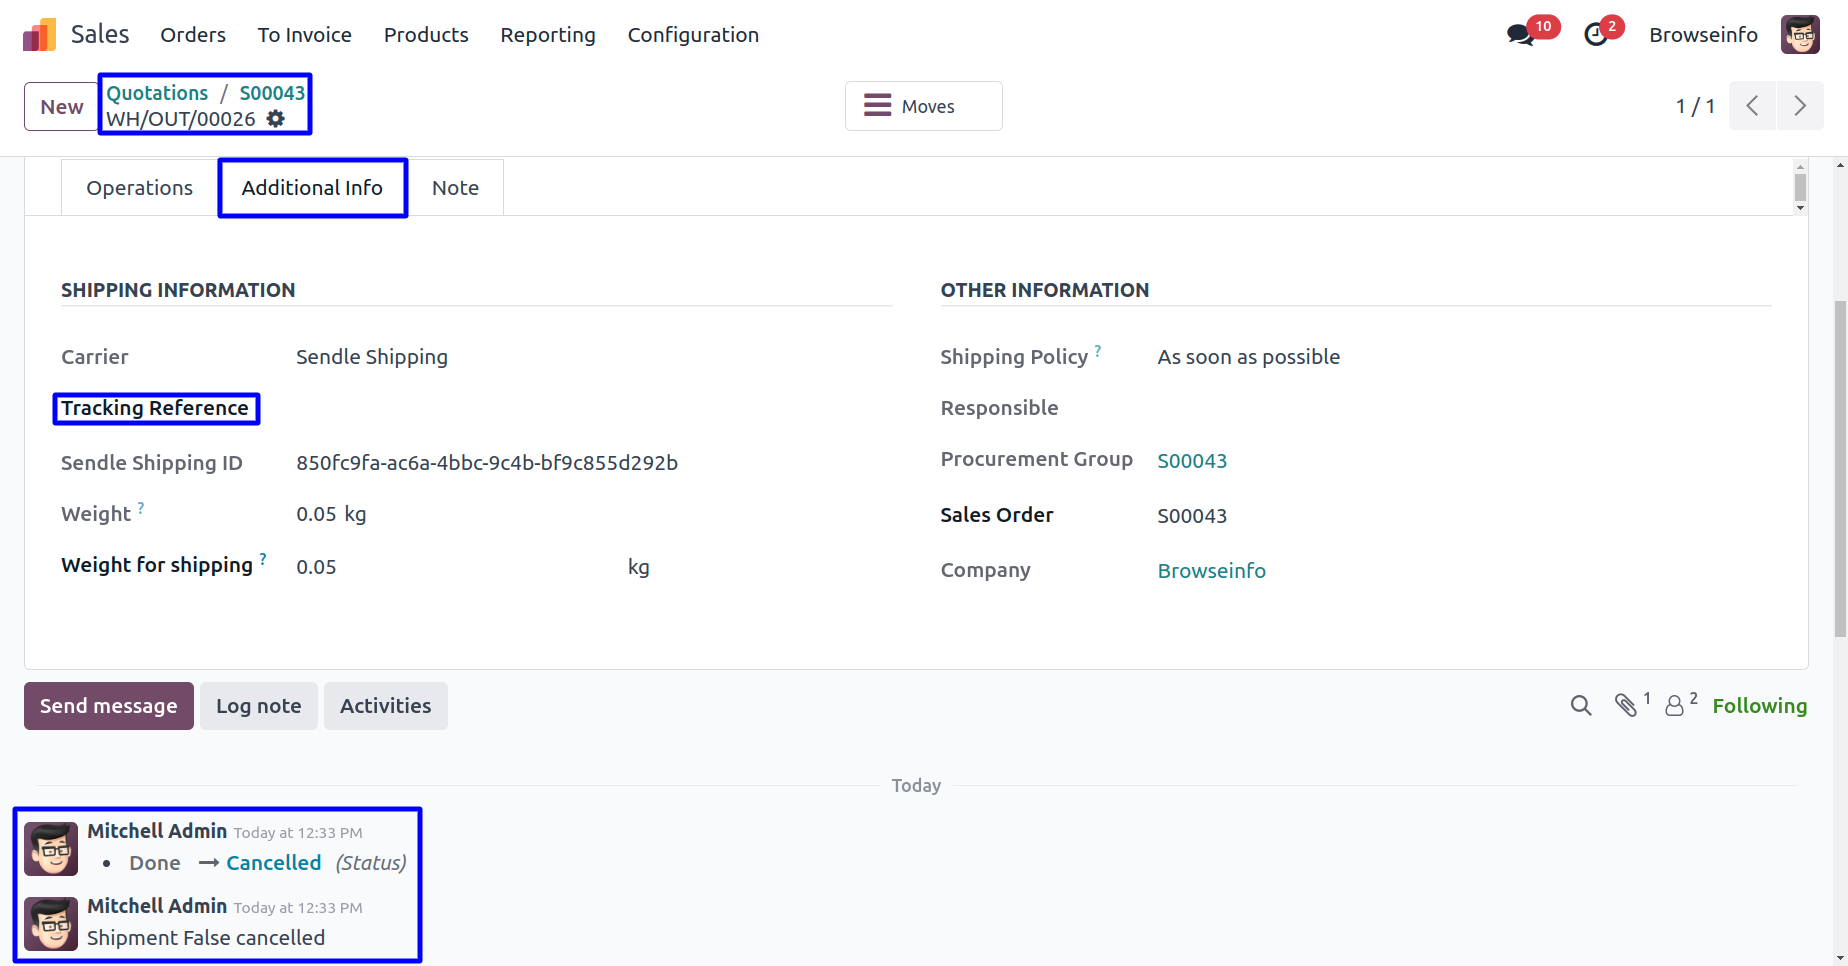
Task: Open the attachments paperclip icon
Action: pos(1626,706)
